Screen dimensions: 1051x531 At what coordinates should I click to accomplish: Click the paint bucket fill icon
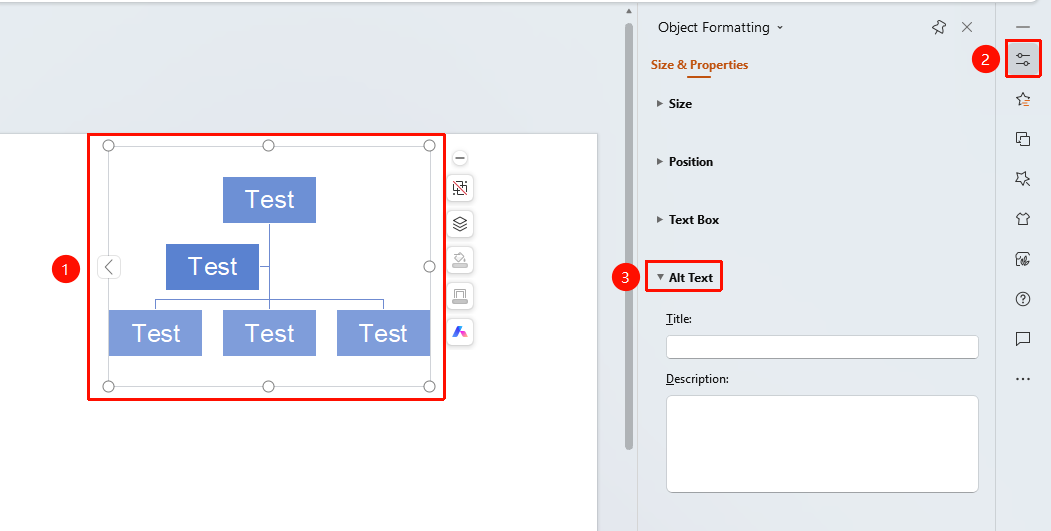click(x=460, y=259)
